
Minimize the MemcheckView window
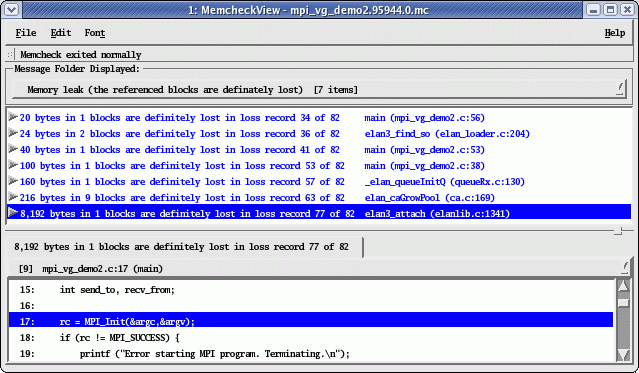(x=594, y=9)
